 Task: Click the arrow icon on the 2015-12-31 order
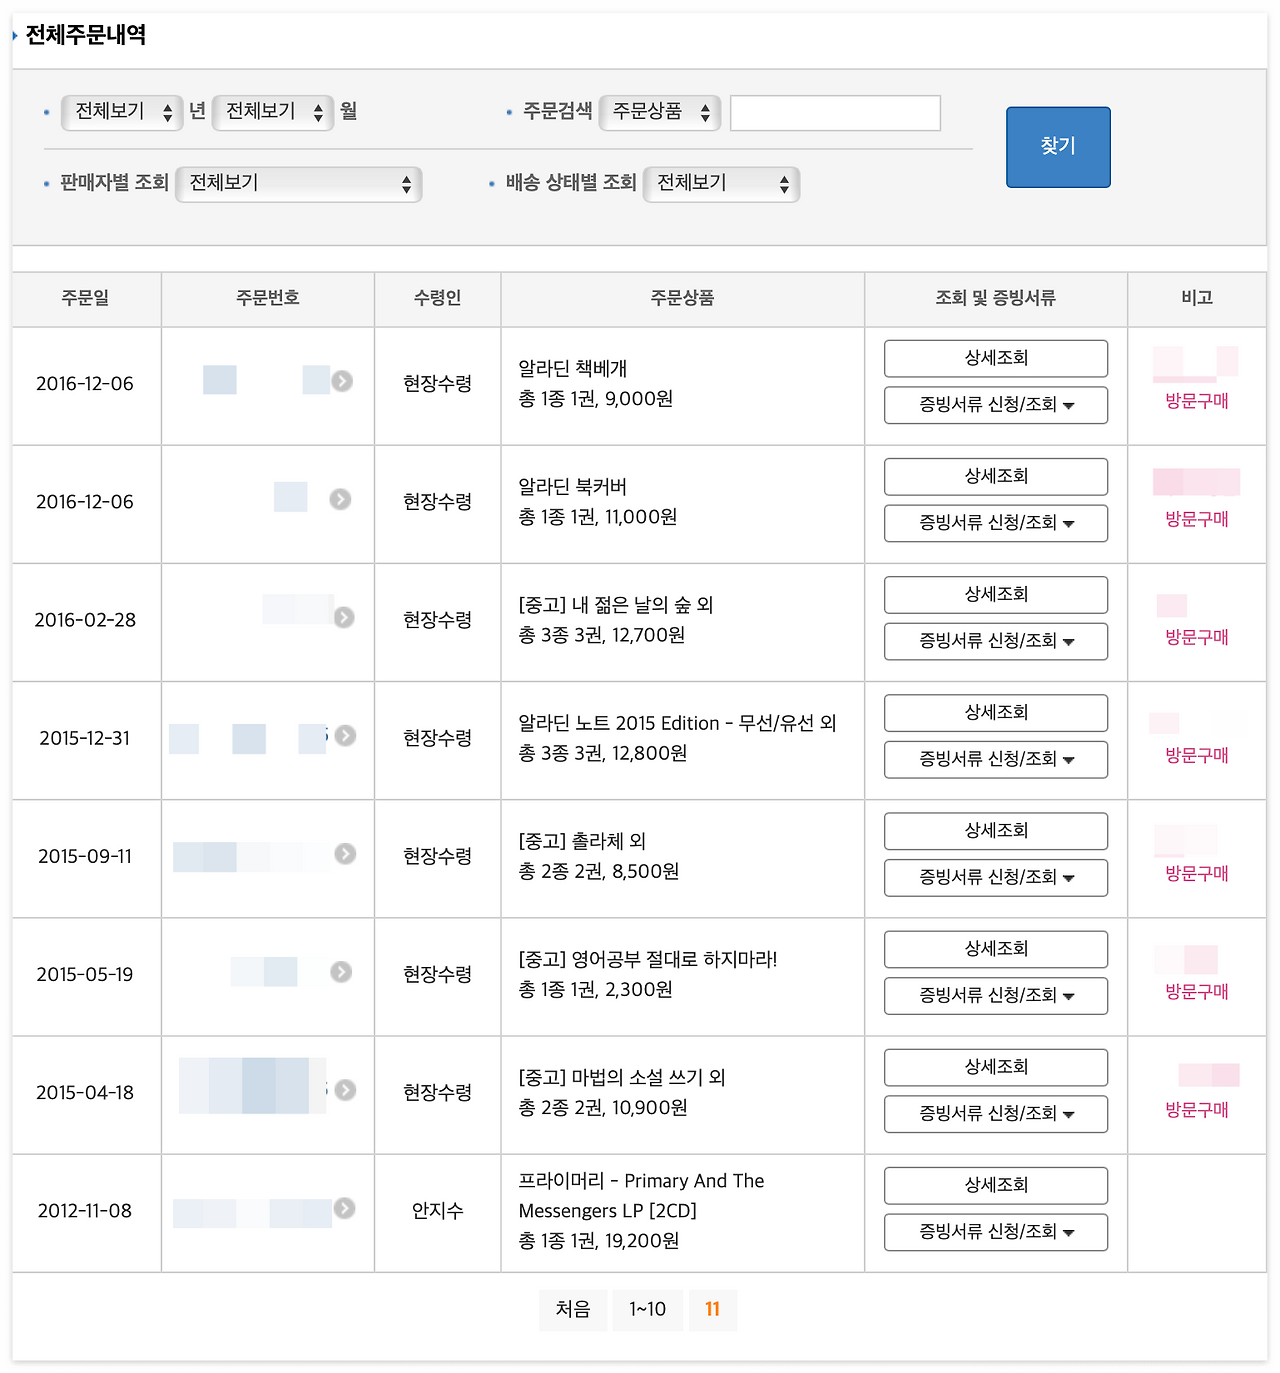coord(345,734)
